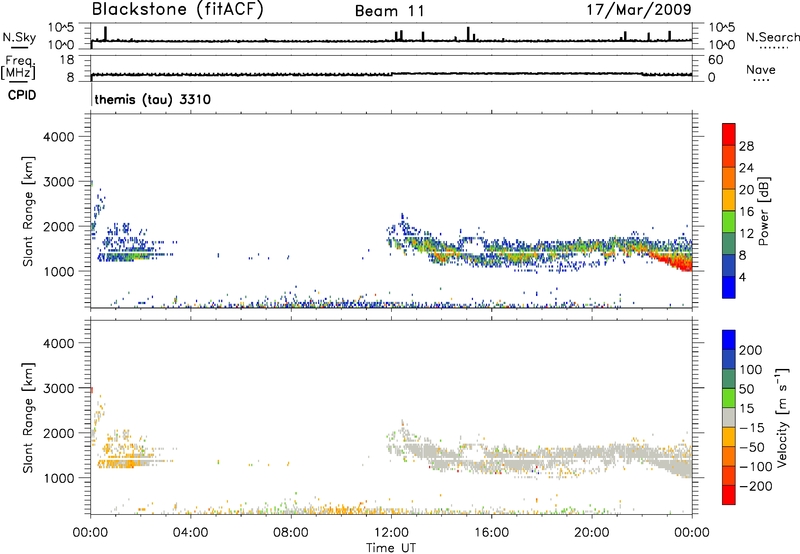
Task: Click the 1000 range tick in the velocity panel
Action: tap(58, 478)
